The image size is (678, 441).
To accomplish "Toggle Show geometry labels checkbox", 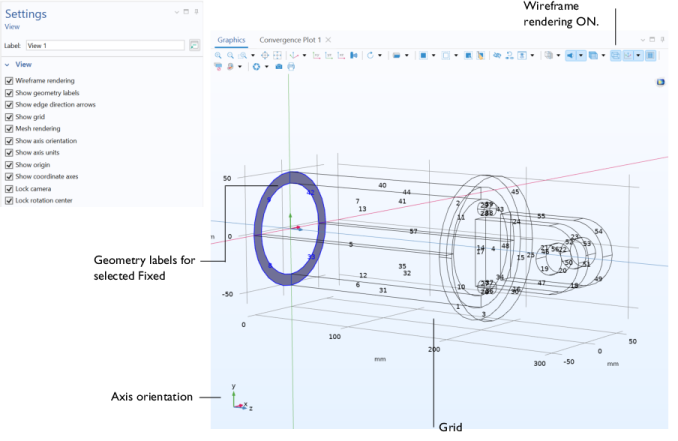I will tap(9, 93).
